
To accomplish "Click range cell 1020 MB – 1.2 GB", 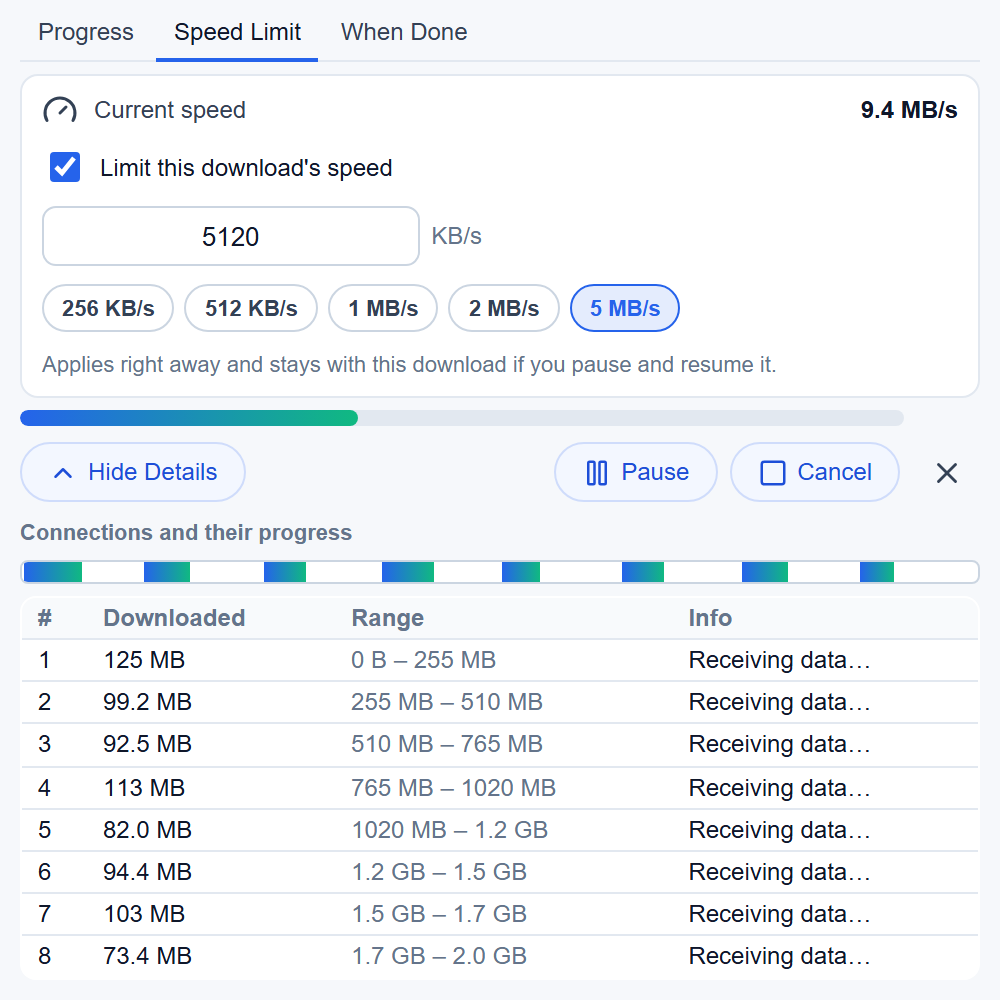I will point(450,830).
